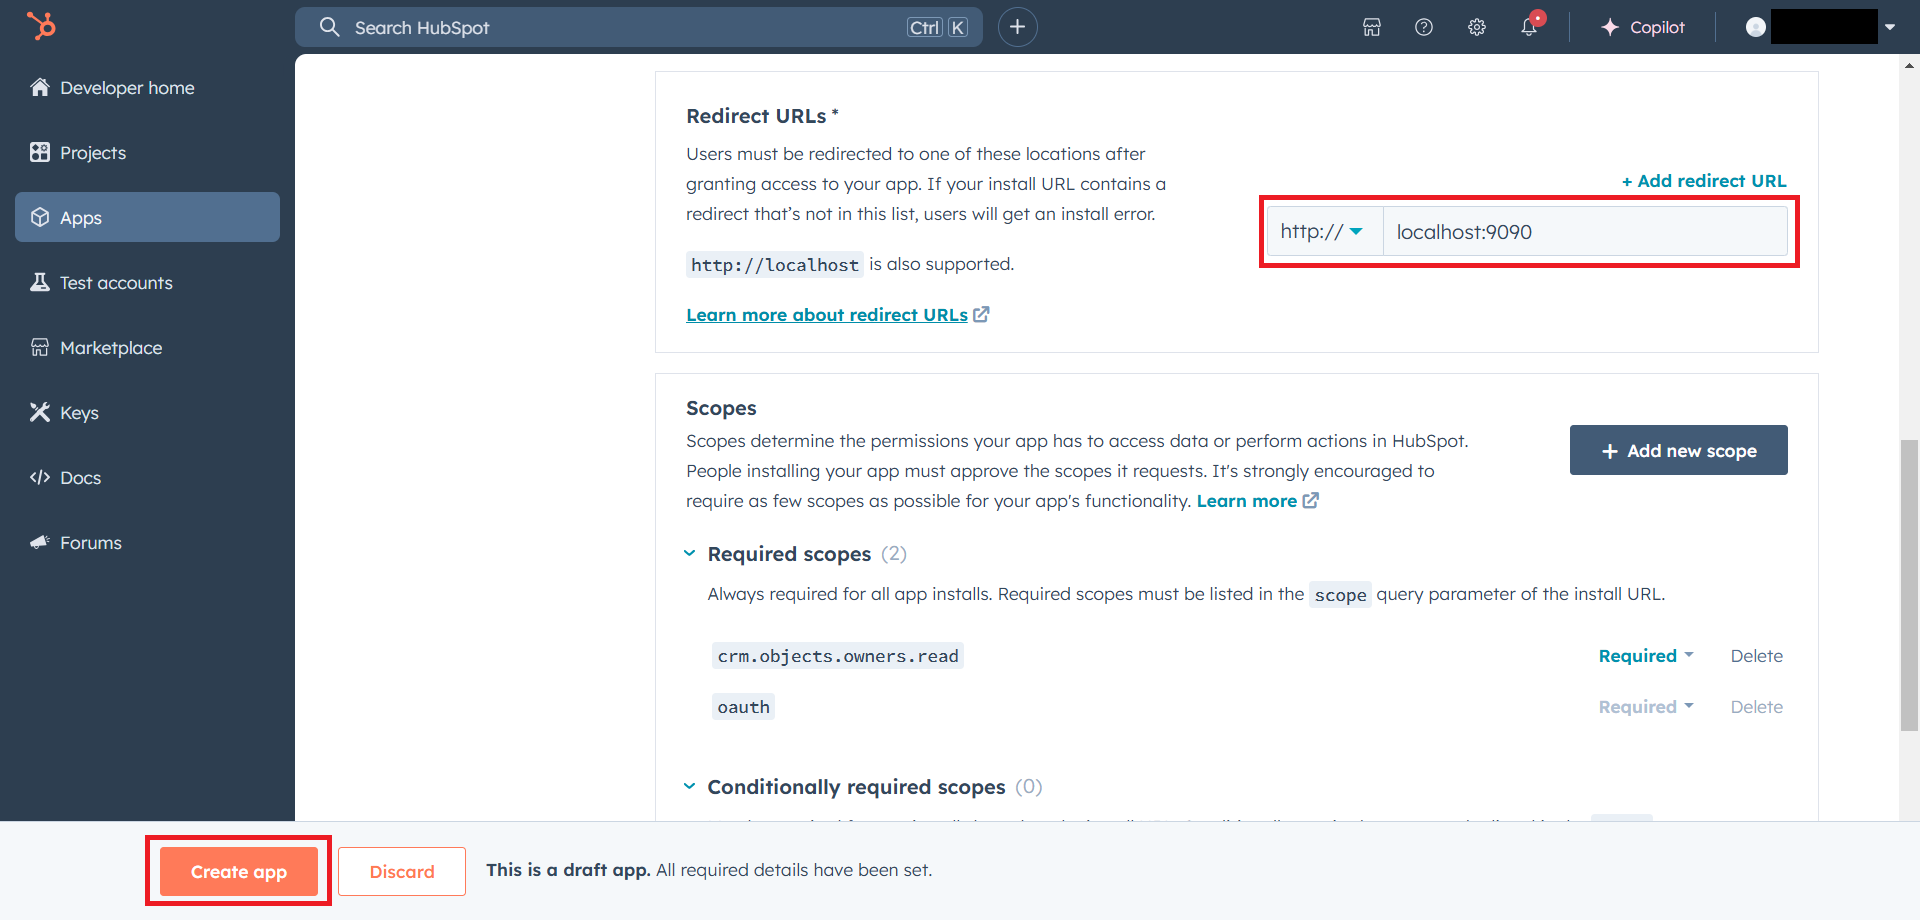1920x920 pixels.
Task: Delete the crm.objects.owners.read scope
Action: (x=1756, y=656)
